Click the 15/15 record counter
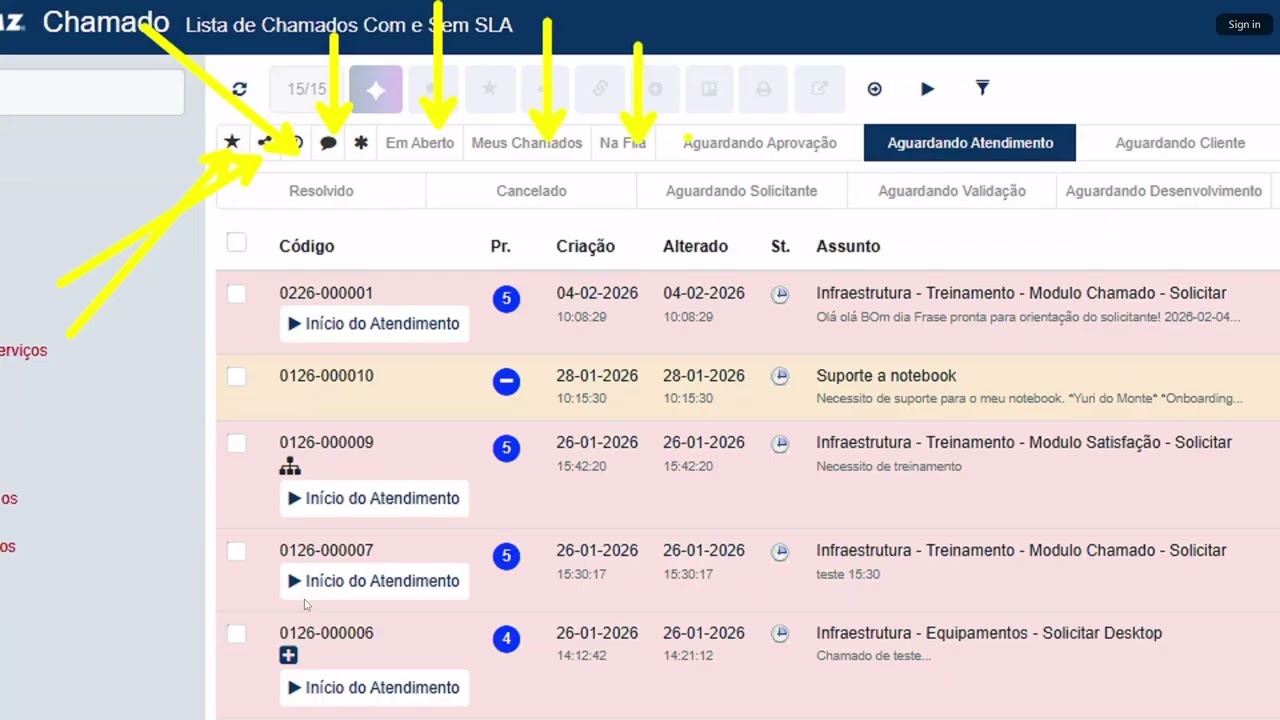 (306, 89)
